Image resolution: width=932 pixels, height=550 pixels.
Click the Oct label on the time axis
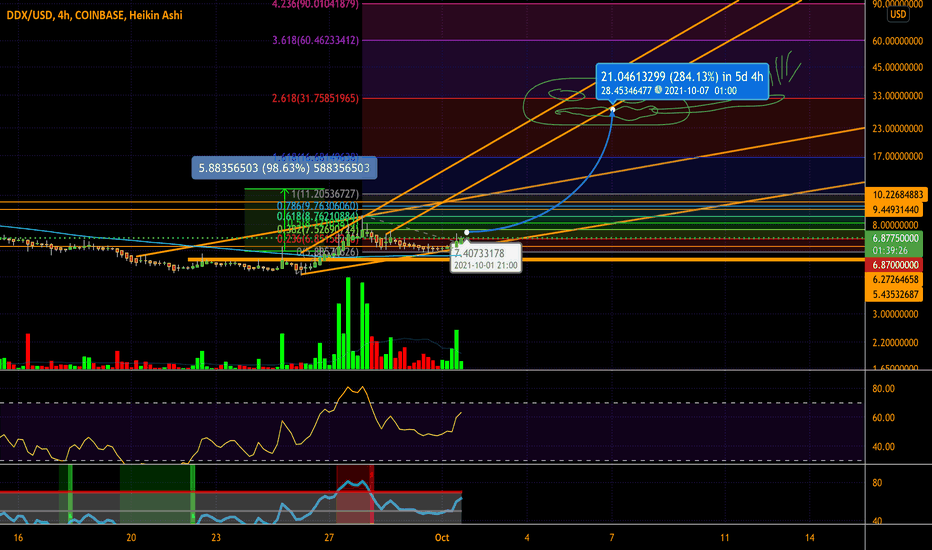[442, 538]
